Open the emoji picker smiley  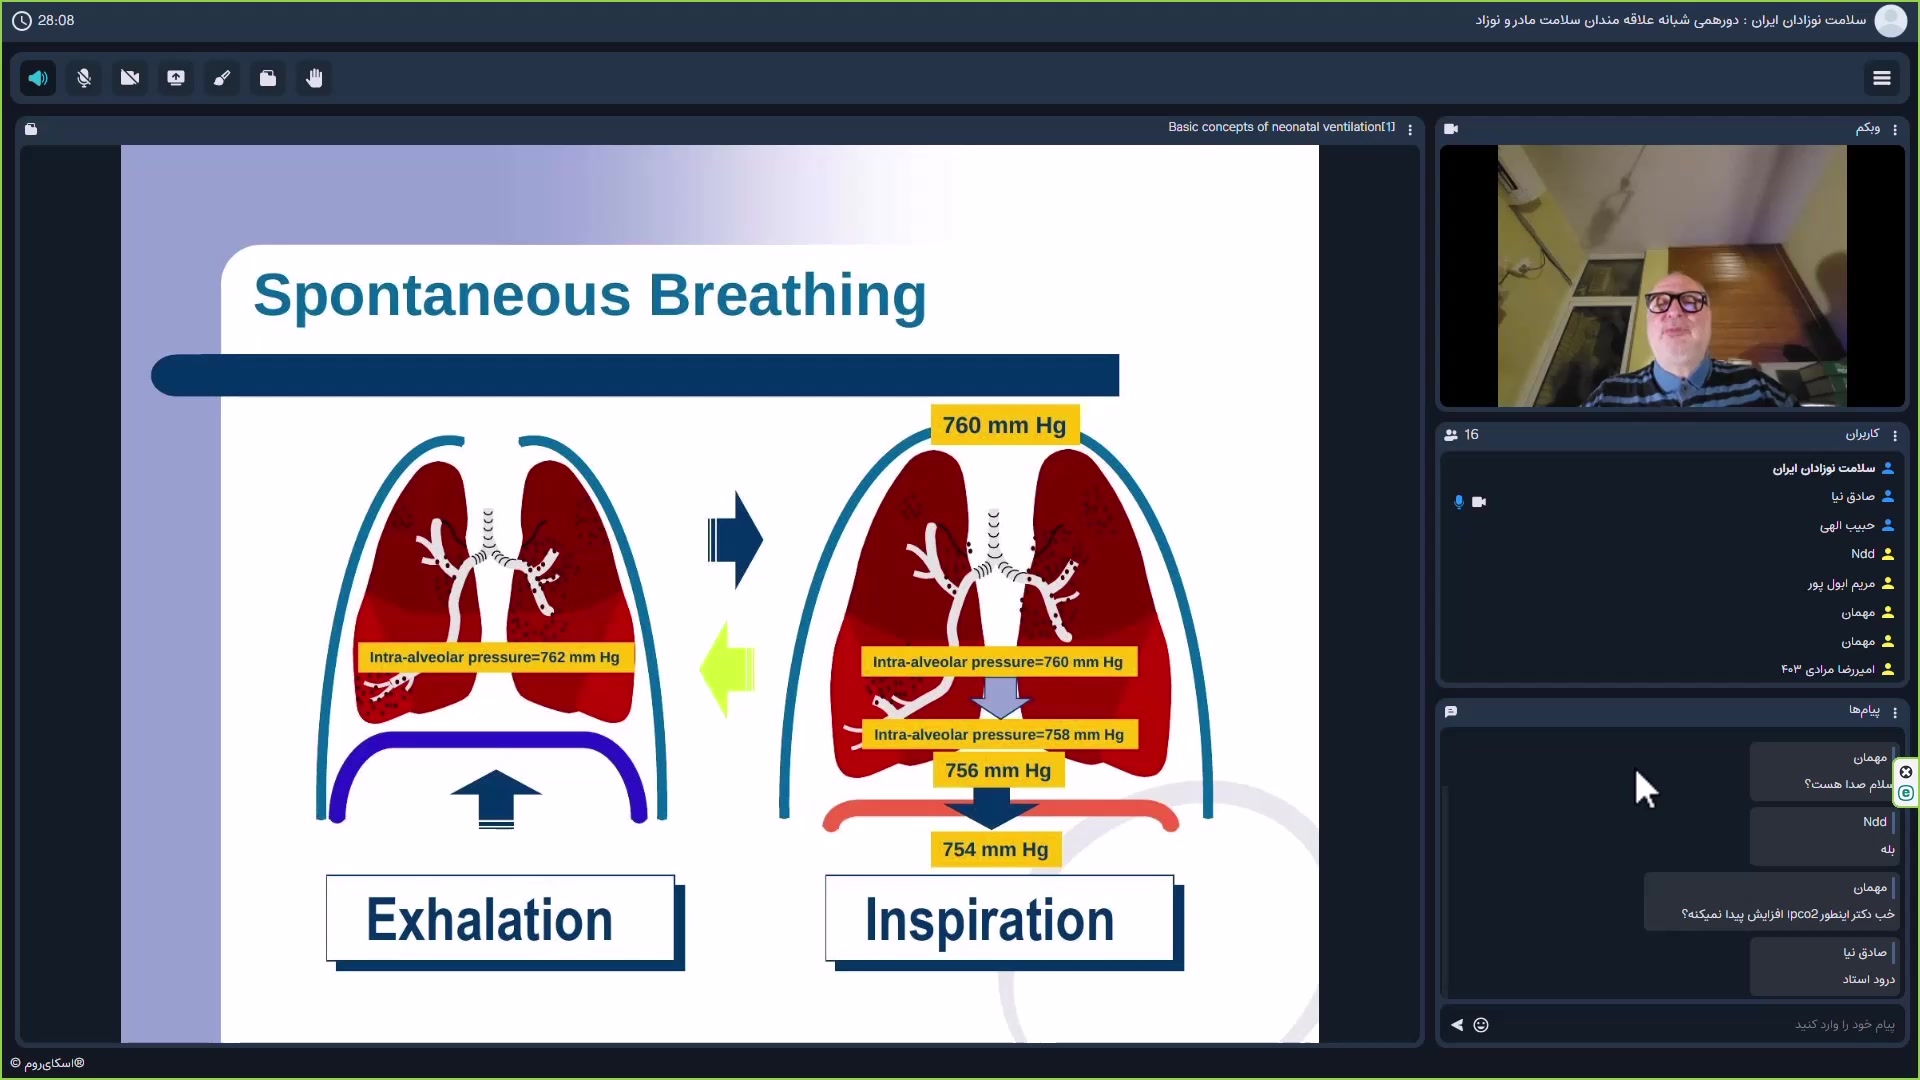(1481, 1025)
